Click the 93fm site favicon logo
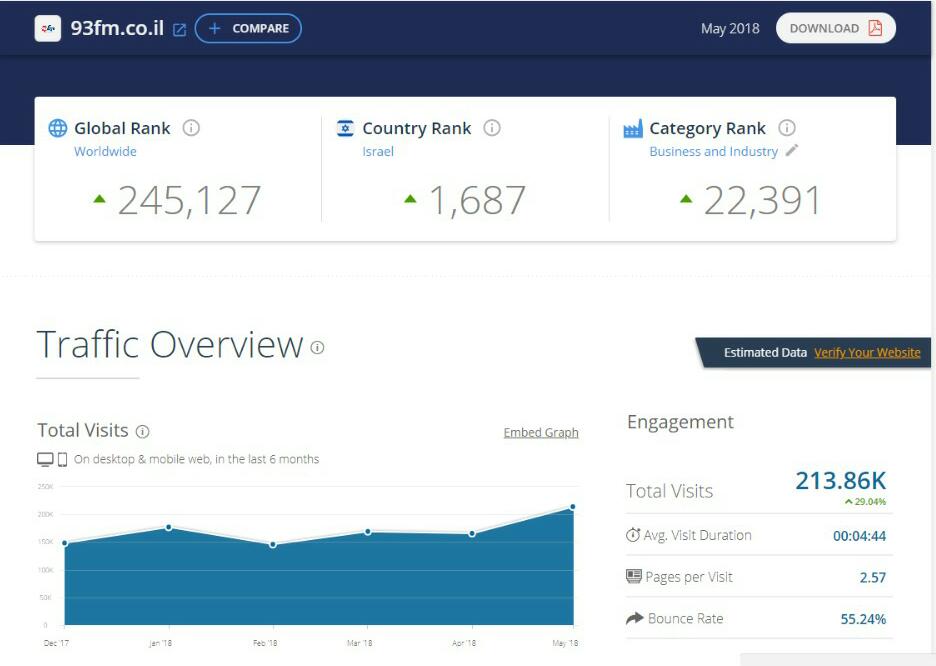The image size is (936, 666). 47,28
